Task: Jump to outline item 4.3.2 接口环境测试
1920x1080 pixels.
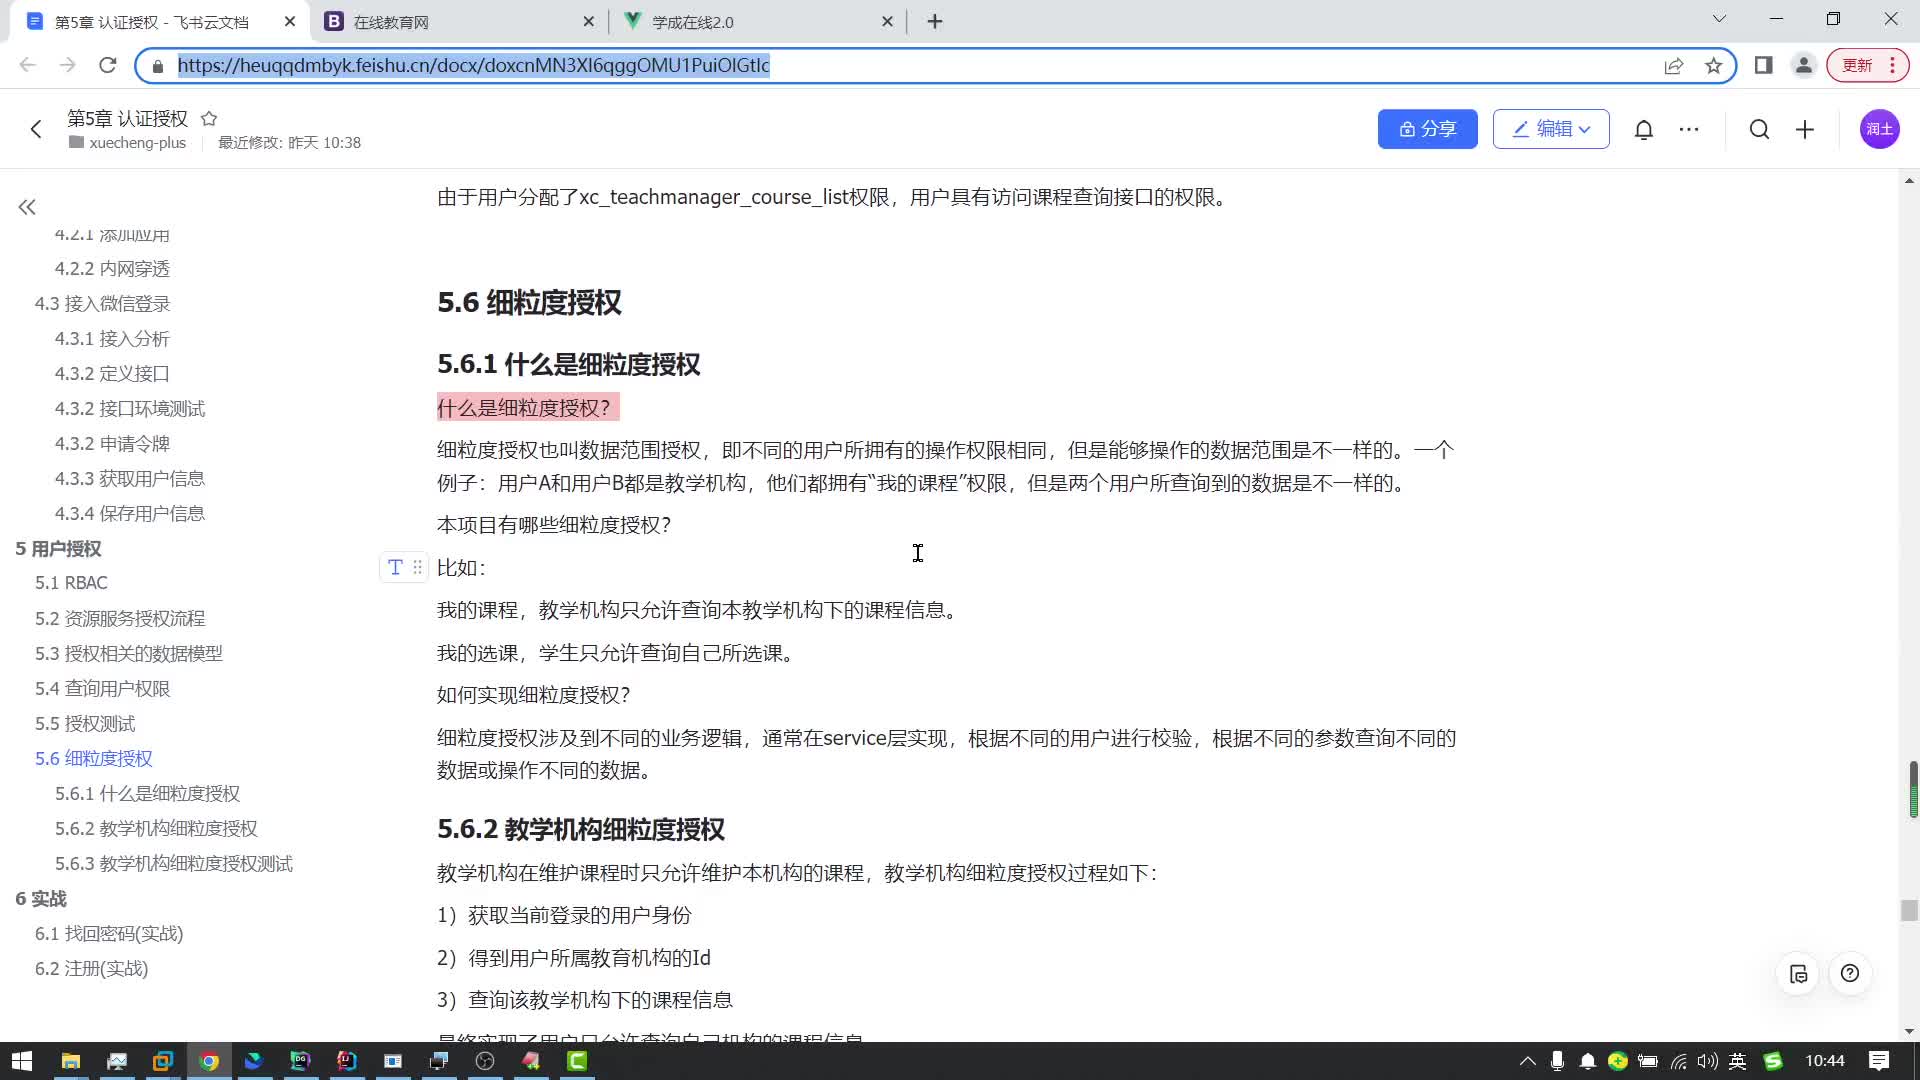Action: pyautogui.click(x=130, y=409)
